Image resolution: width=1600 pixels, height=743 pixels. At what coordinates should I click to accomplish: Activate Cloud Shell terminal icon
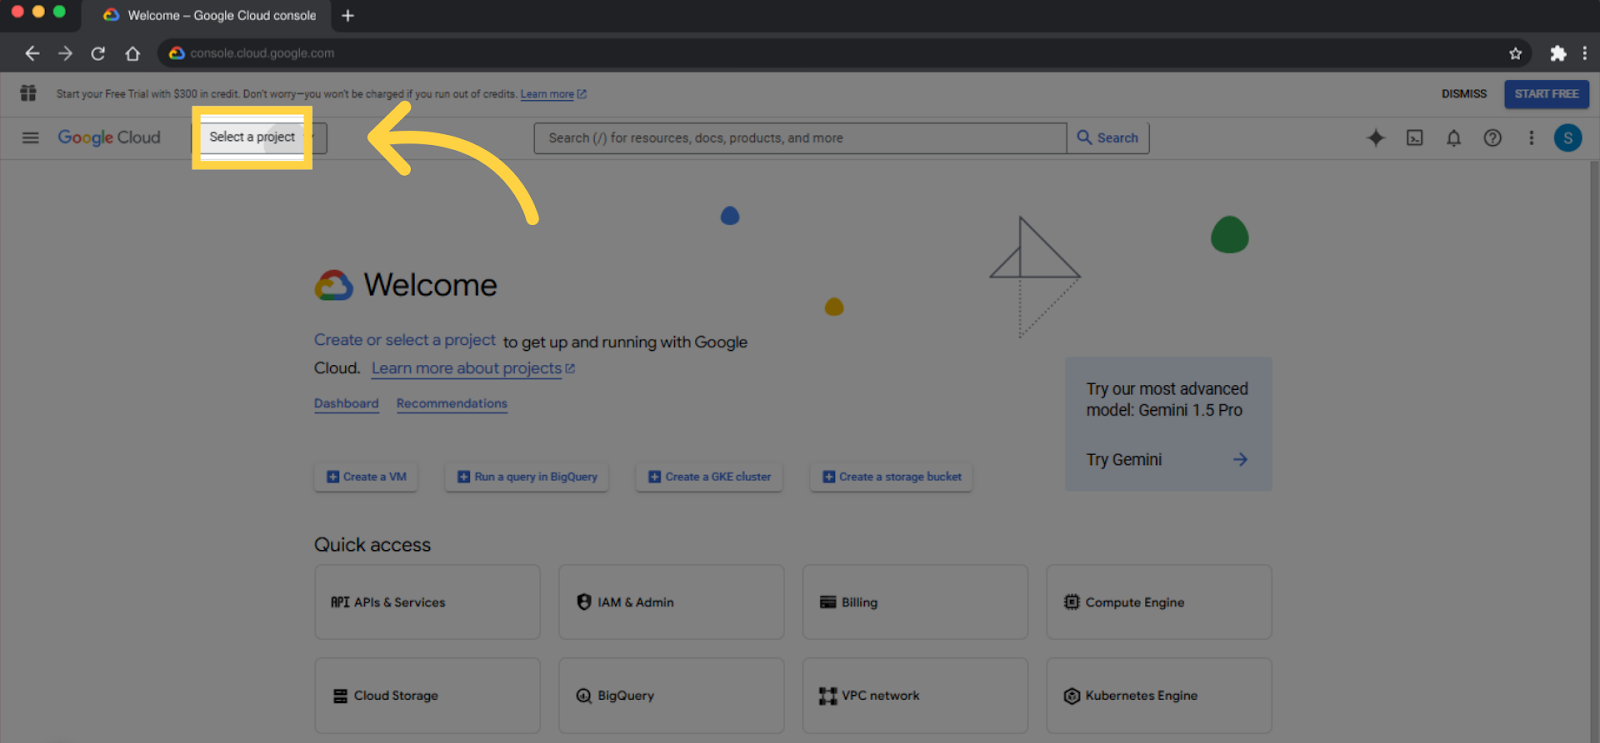coord(1415,138)
